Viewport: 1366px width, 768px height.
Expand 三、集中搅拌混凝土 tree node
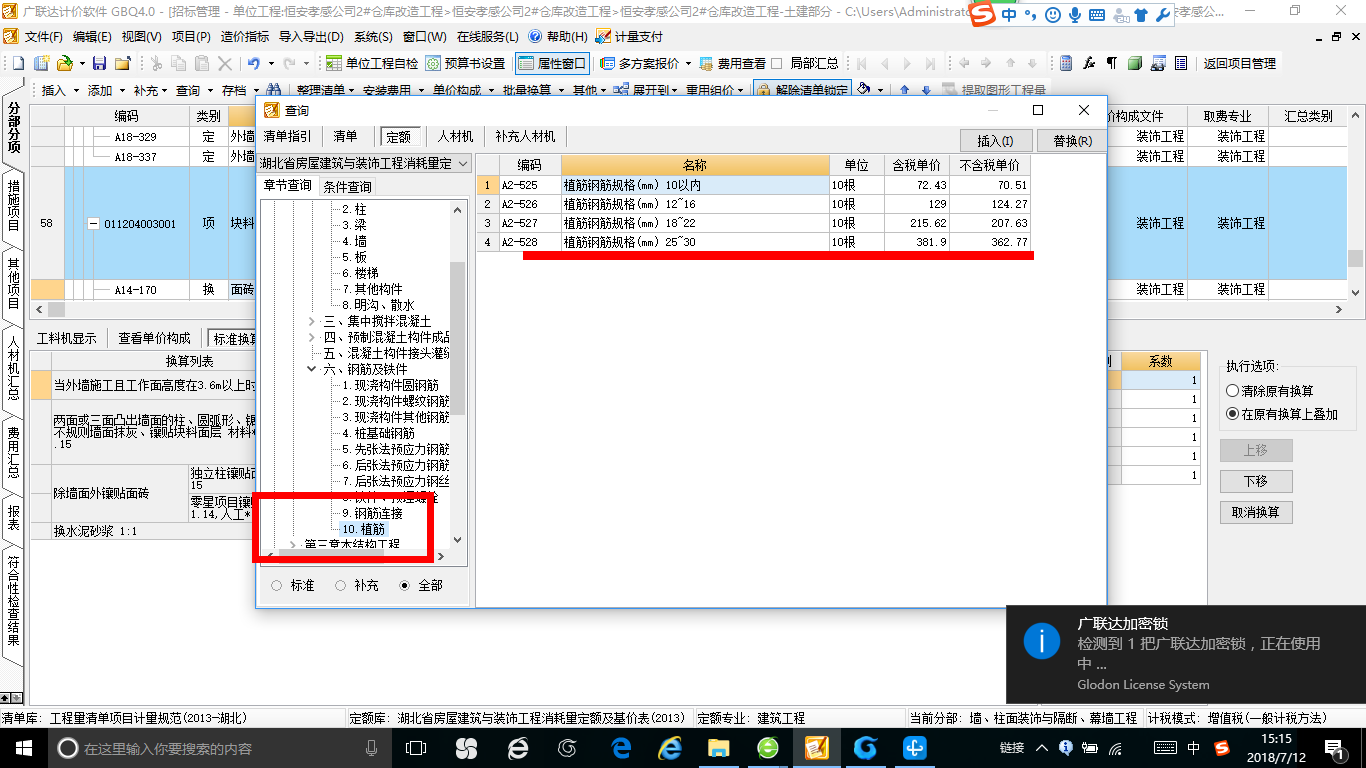311,321
